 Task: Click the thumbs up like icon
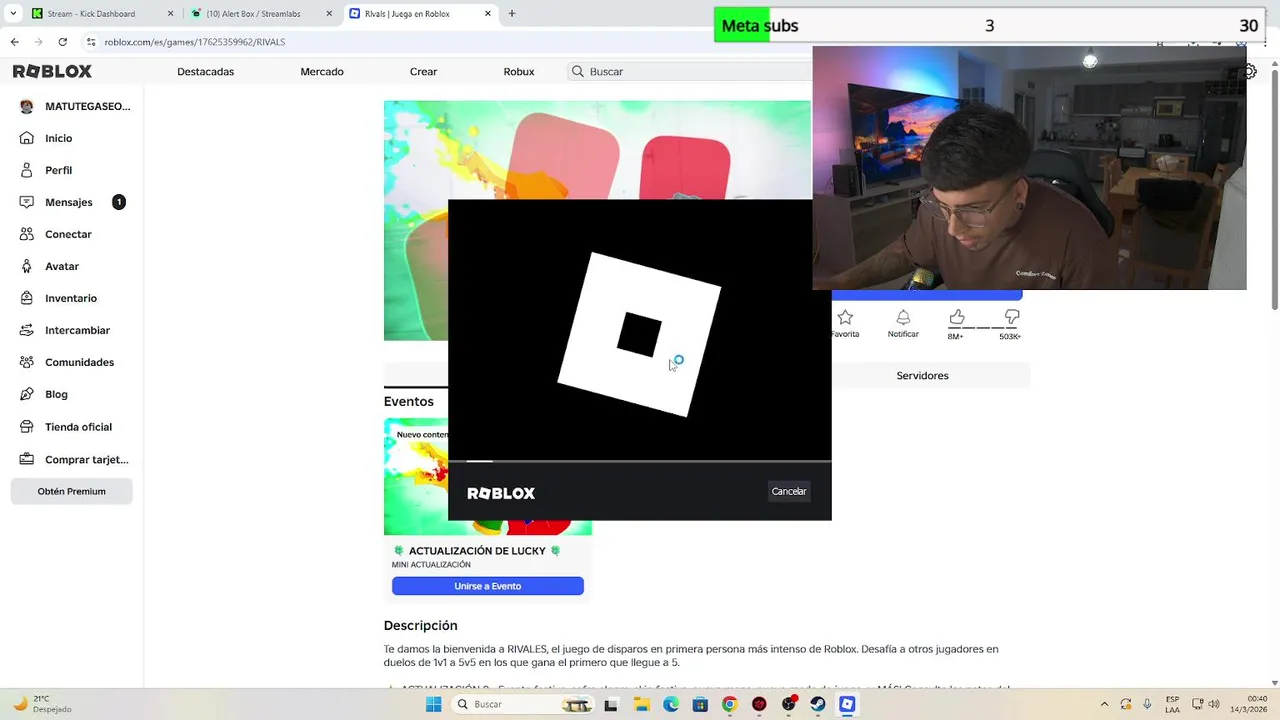tap(957, 317)
